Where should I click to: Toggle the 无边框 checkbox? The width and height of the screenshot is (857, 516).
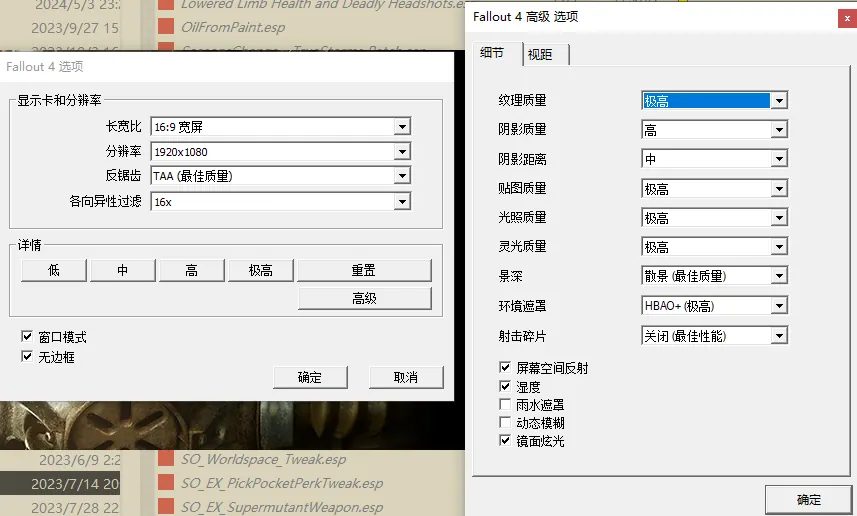(x=27, y=356)
